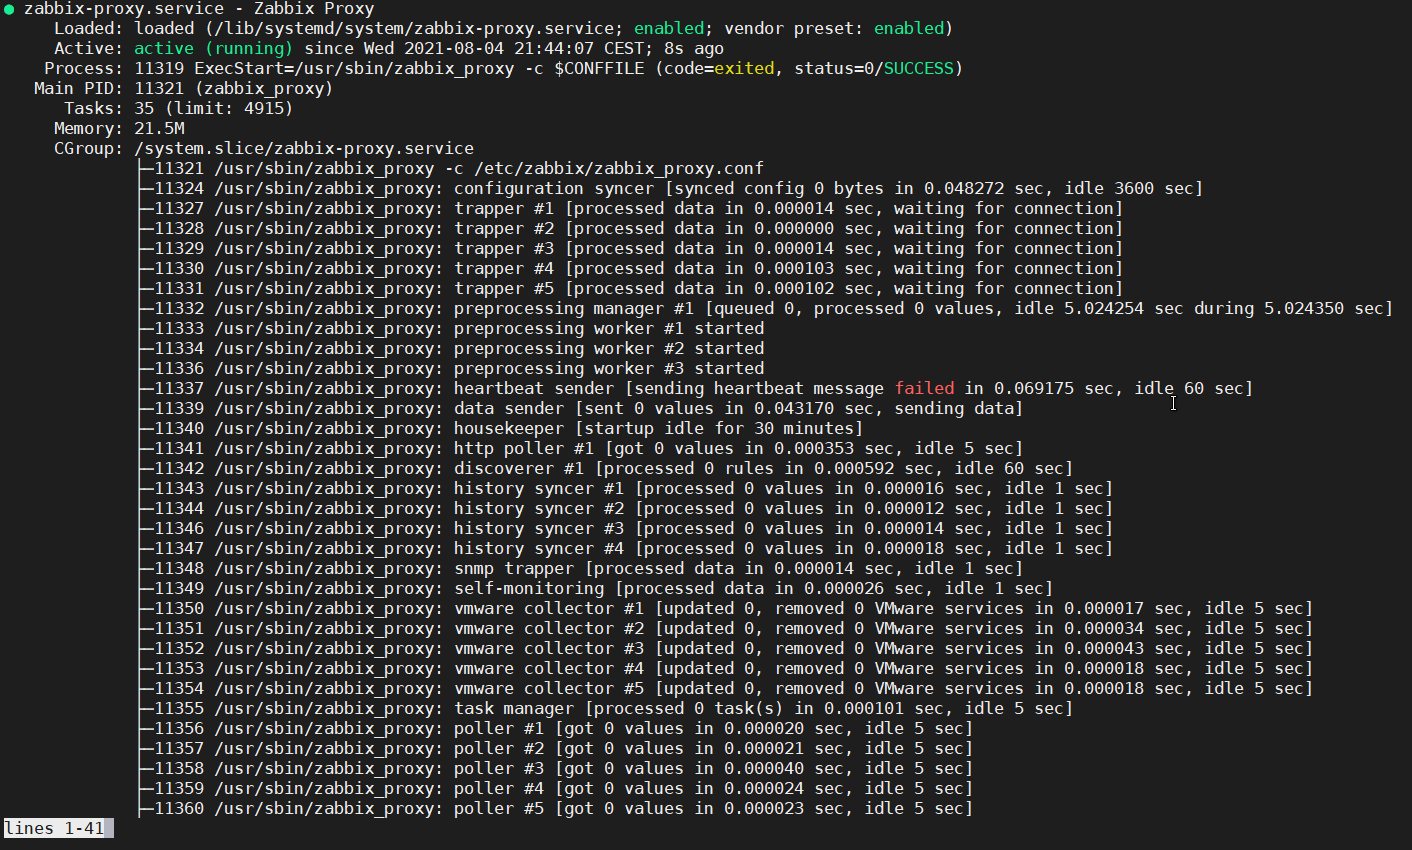This screenshot has width=1412, height=850.
Task: Click the green 'SUCCESS' exit status
Action: click(918, 69)
